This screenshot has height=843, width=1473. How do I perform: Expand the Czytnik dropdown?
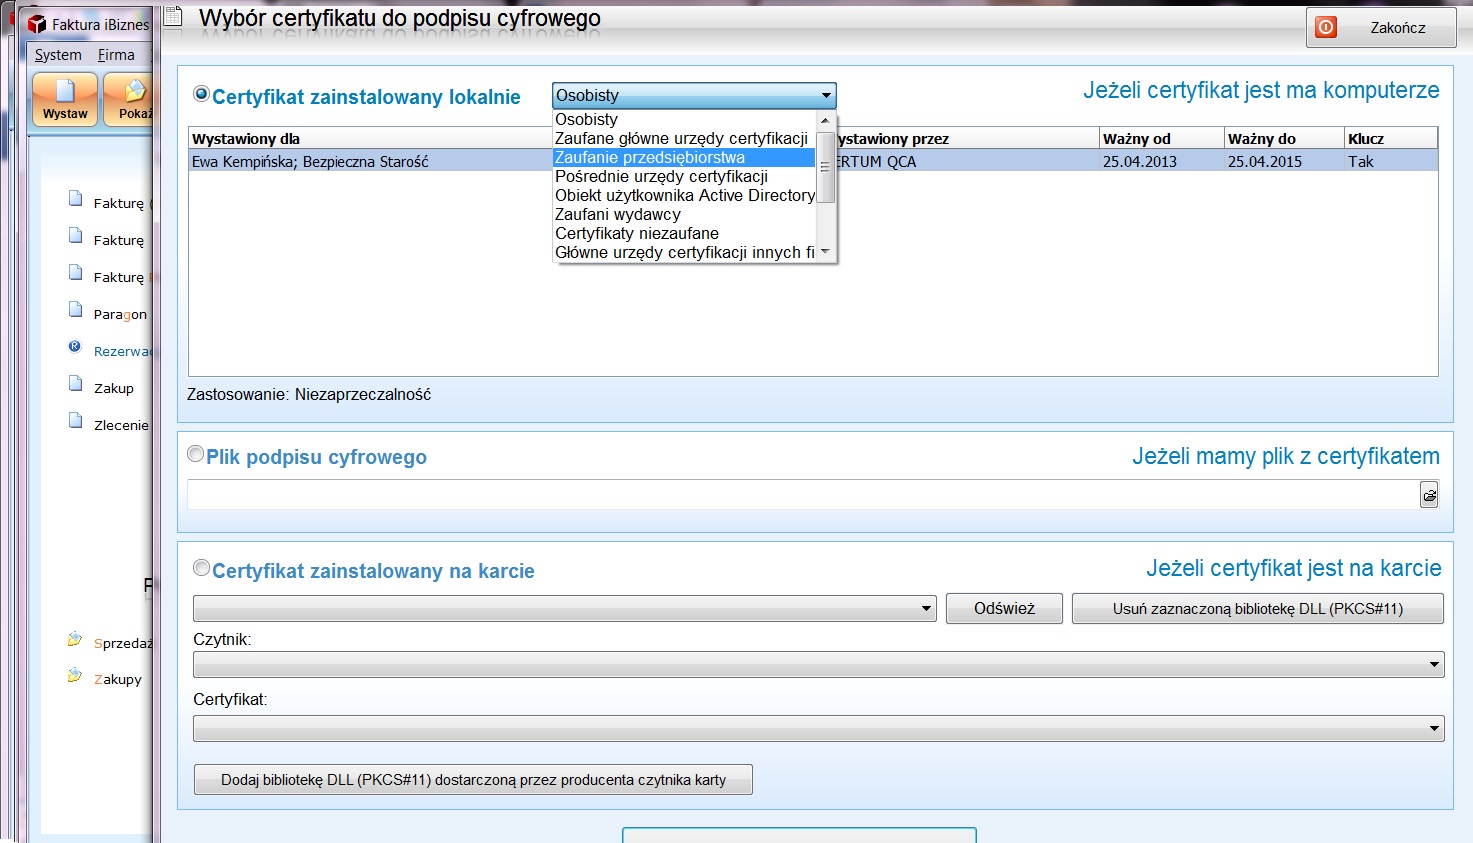1434,664
